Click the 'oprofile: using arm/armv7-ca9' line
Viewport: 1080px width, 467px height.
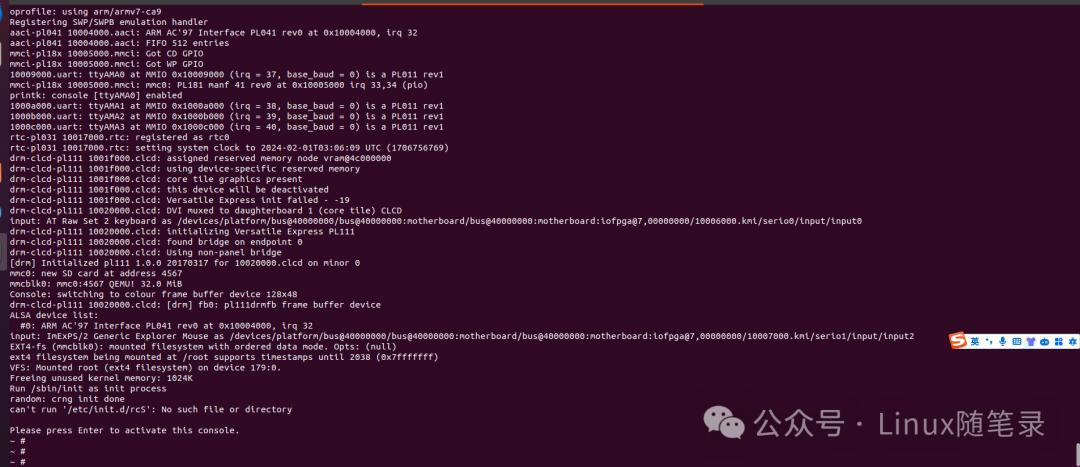pyautogui.click(x=81, y=12)
